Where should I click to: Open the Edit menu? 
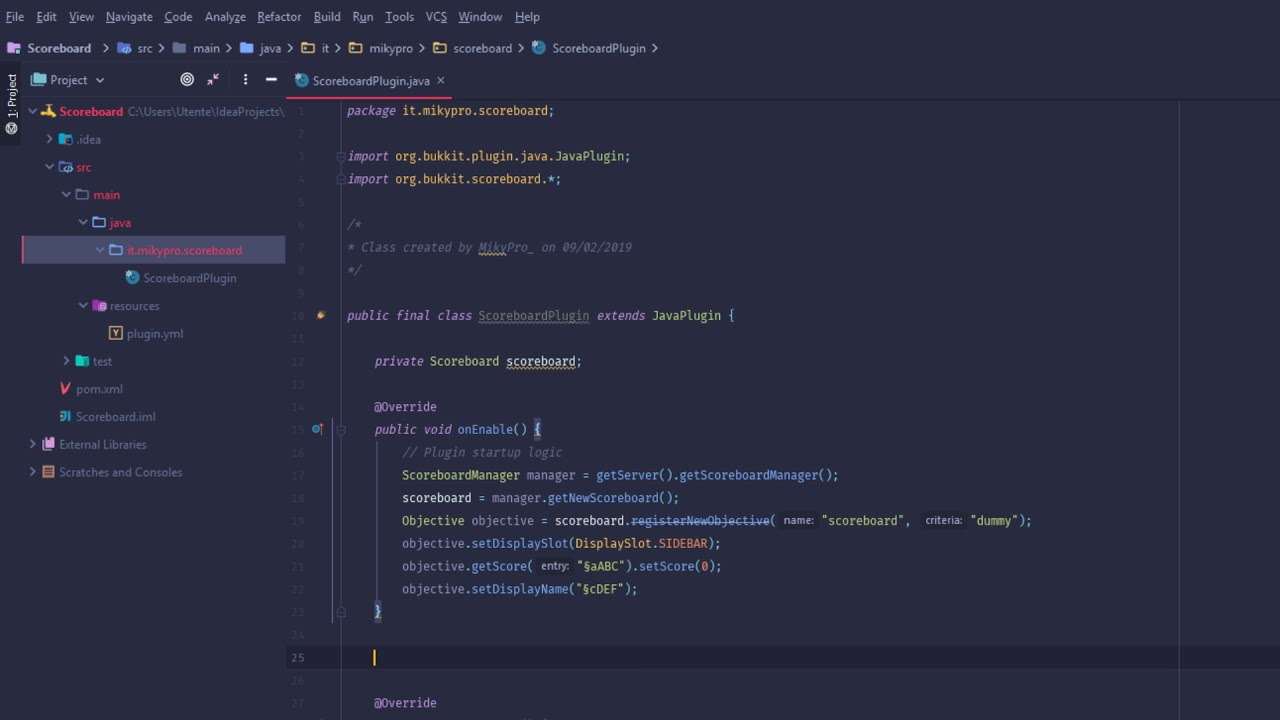[x=46, y=16]
